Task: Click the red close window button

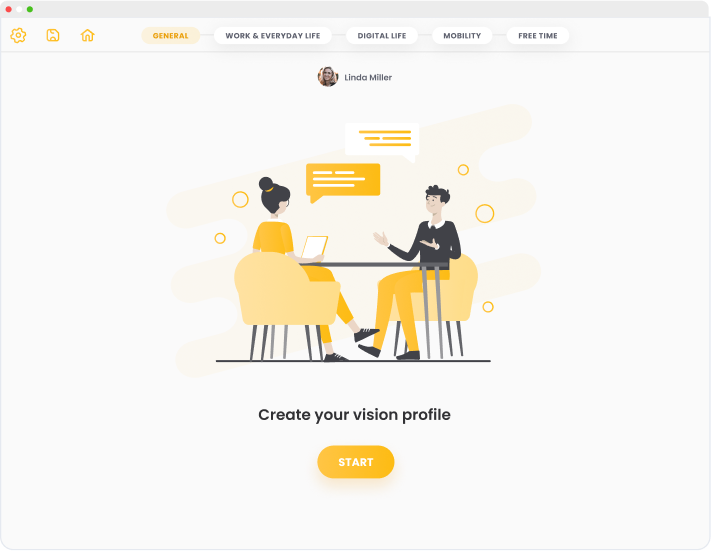Action: [9, 9]
